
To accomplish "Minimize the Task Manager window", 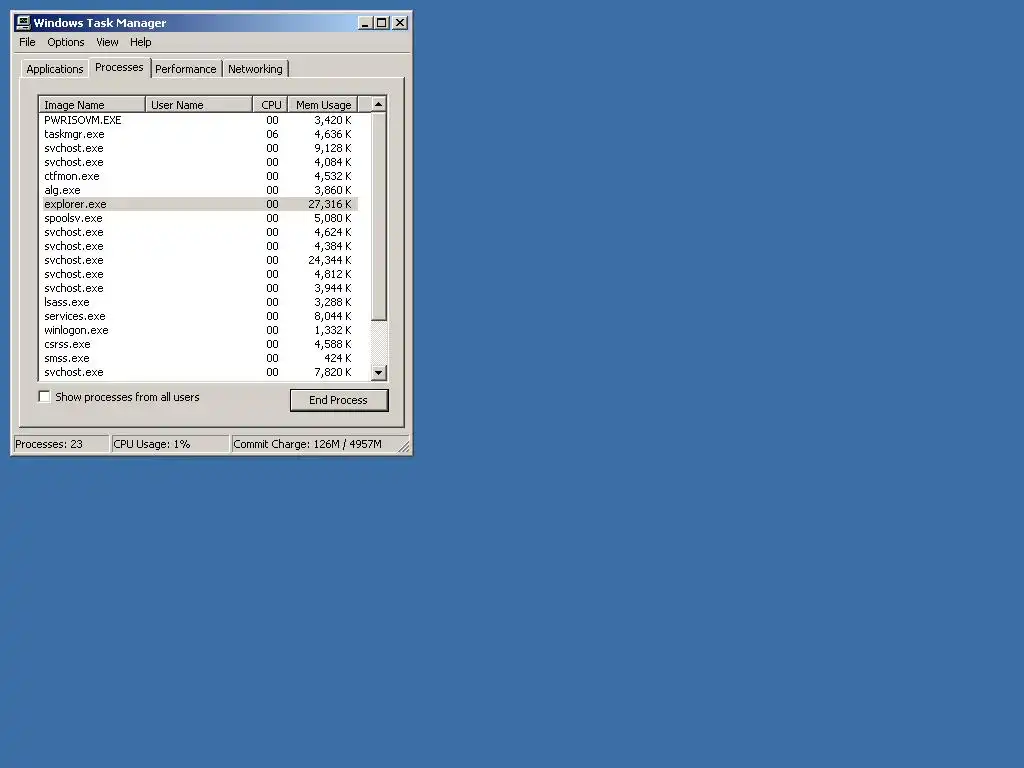I will click(365, 23).
